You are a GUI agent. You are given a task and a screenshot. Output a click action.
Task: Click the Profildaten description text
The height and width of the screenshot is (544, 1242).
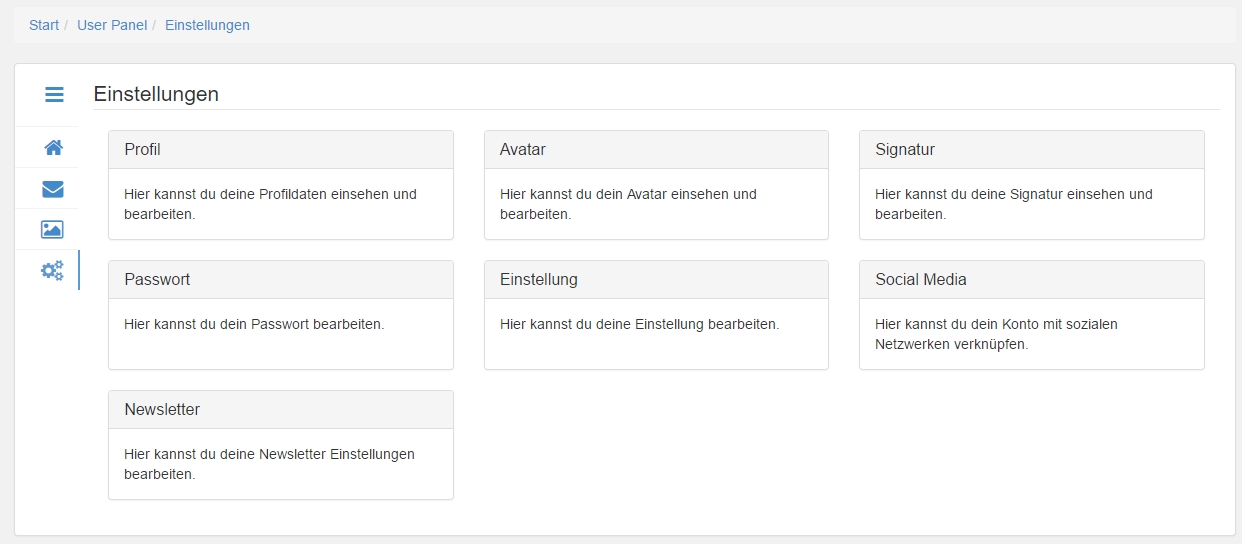point(270,204)
